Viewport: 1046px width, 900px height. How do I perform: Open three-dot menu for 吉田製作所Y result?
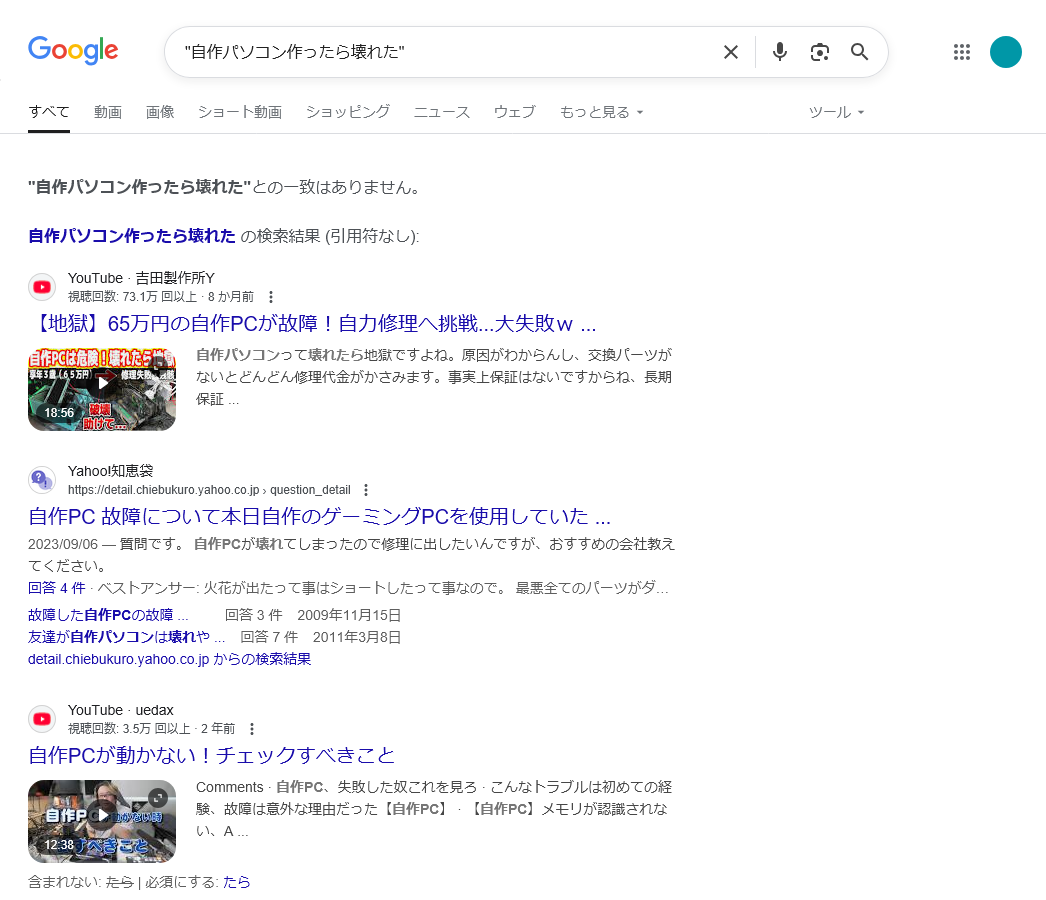coord(270,297)
